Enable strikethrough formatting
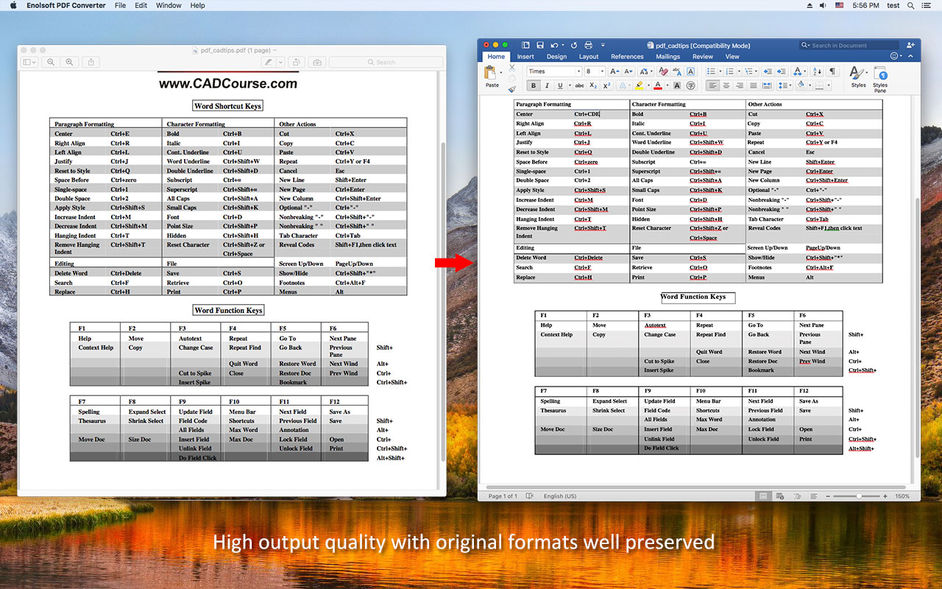The image size is (942, 589). pyautogui.click(x=580, y=85)
